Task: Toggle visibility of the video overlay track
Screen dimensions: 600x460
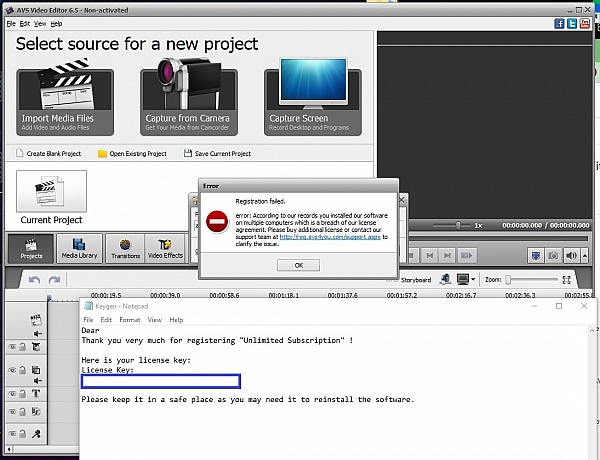Action: click(12, 370)
